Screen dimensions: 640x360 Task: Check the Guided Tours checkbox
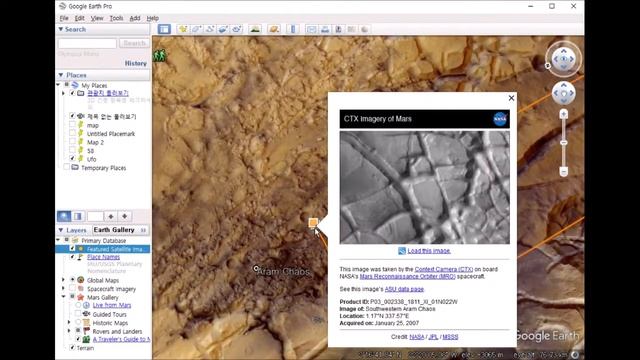coord(78,314)
